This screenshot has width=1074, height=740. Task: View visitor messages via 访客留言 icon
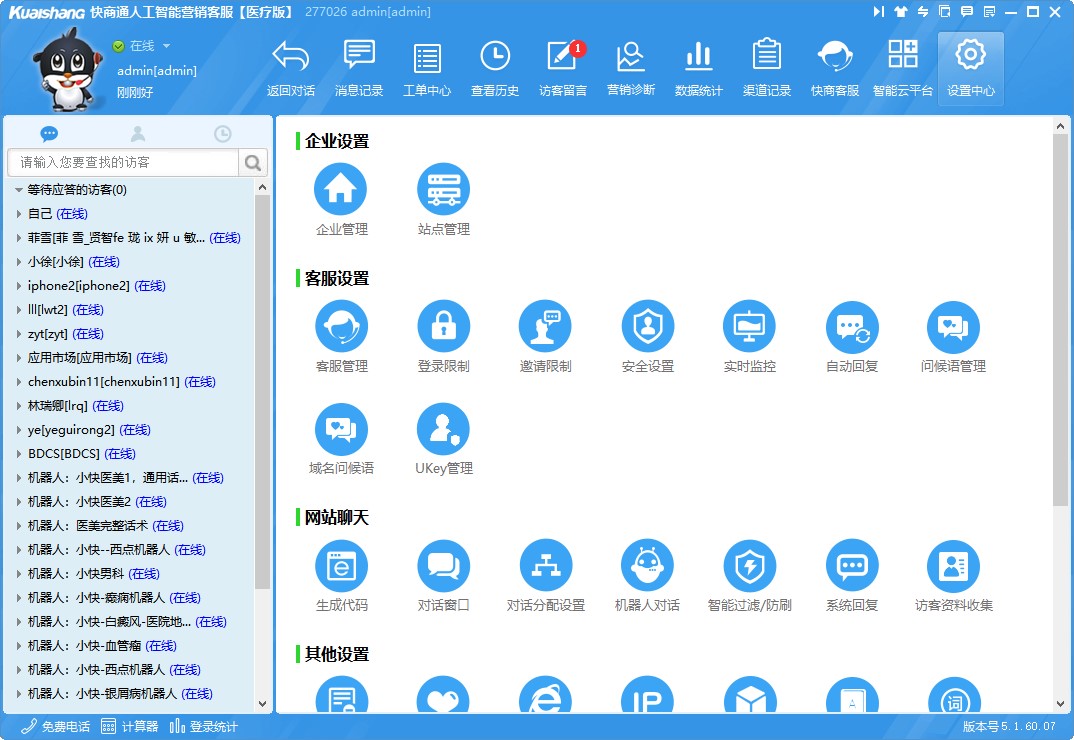562,66
